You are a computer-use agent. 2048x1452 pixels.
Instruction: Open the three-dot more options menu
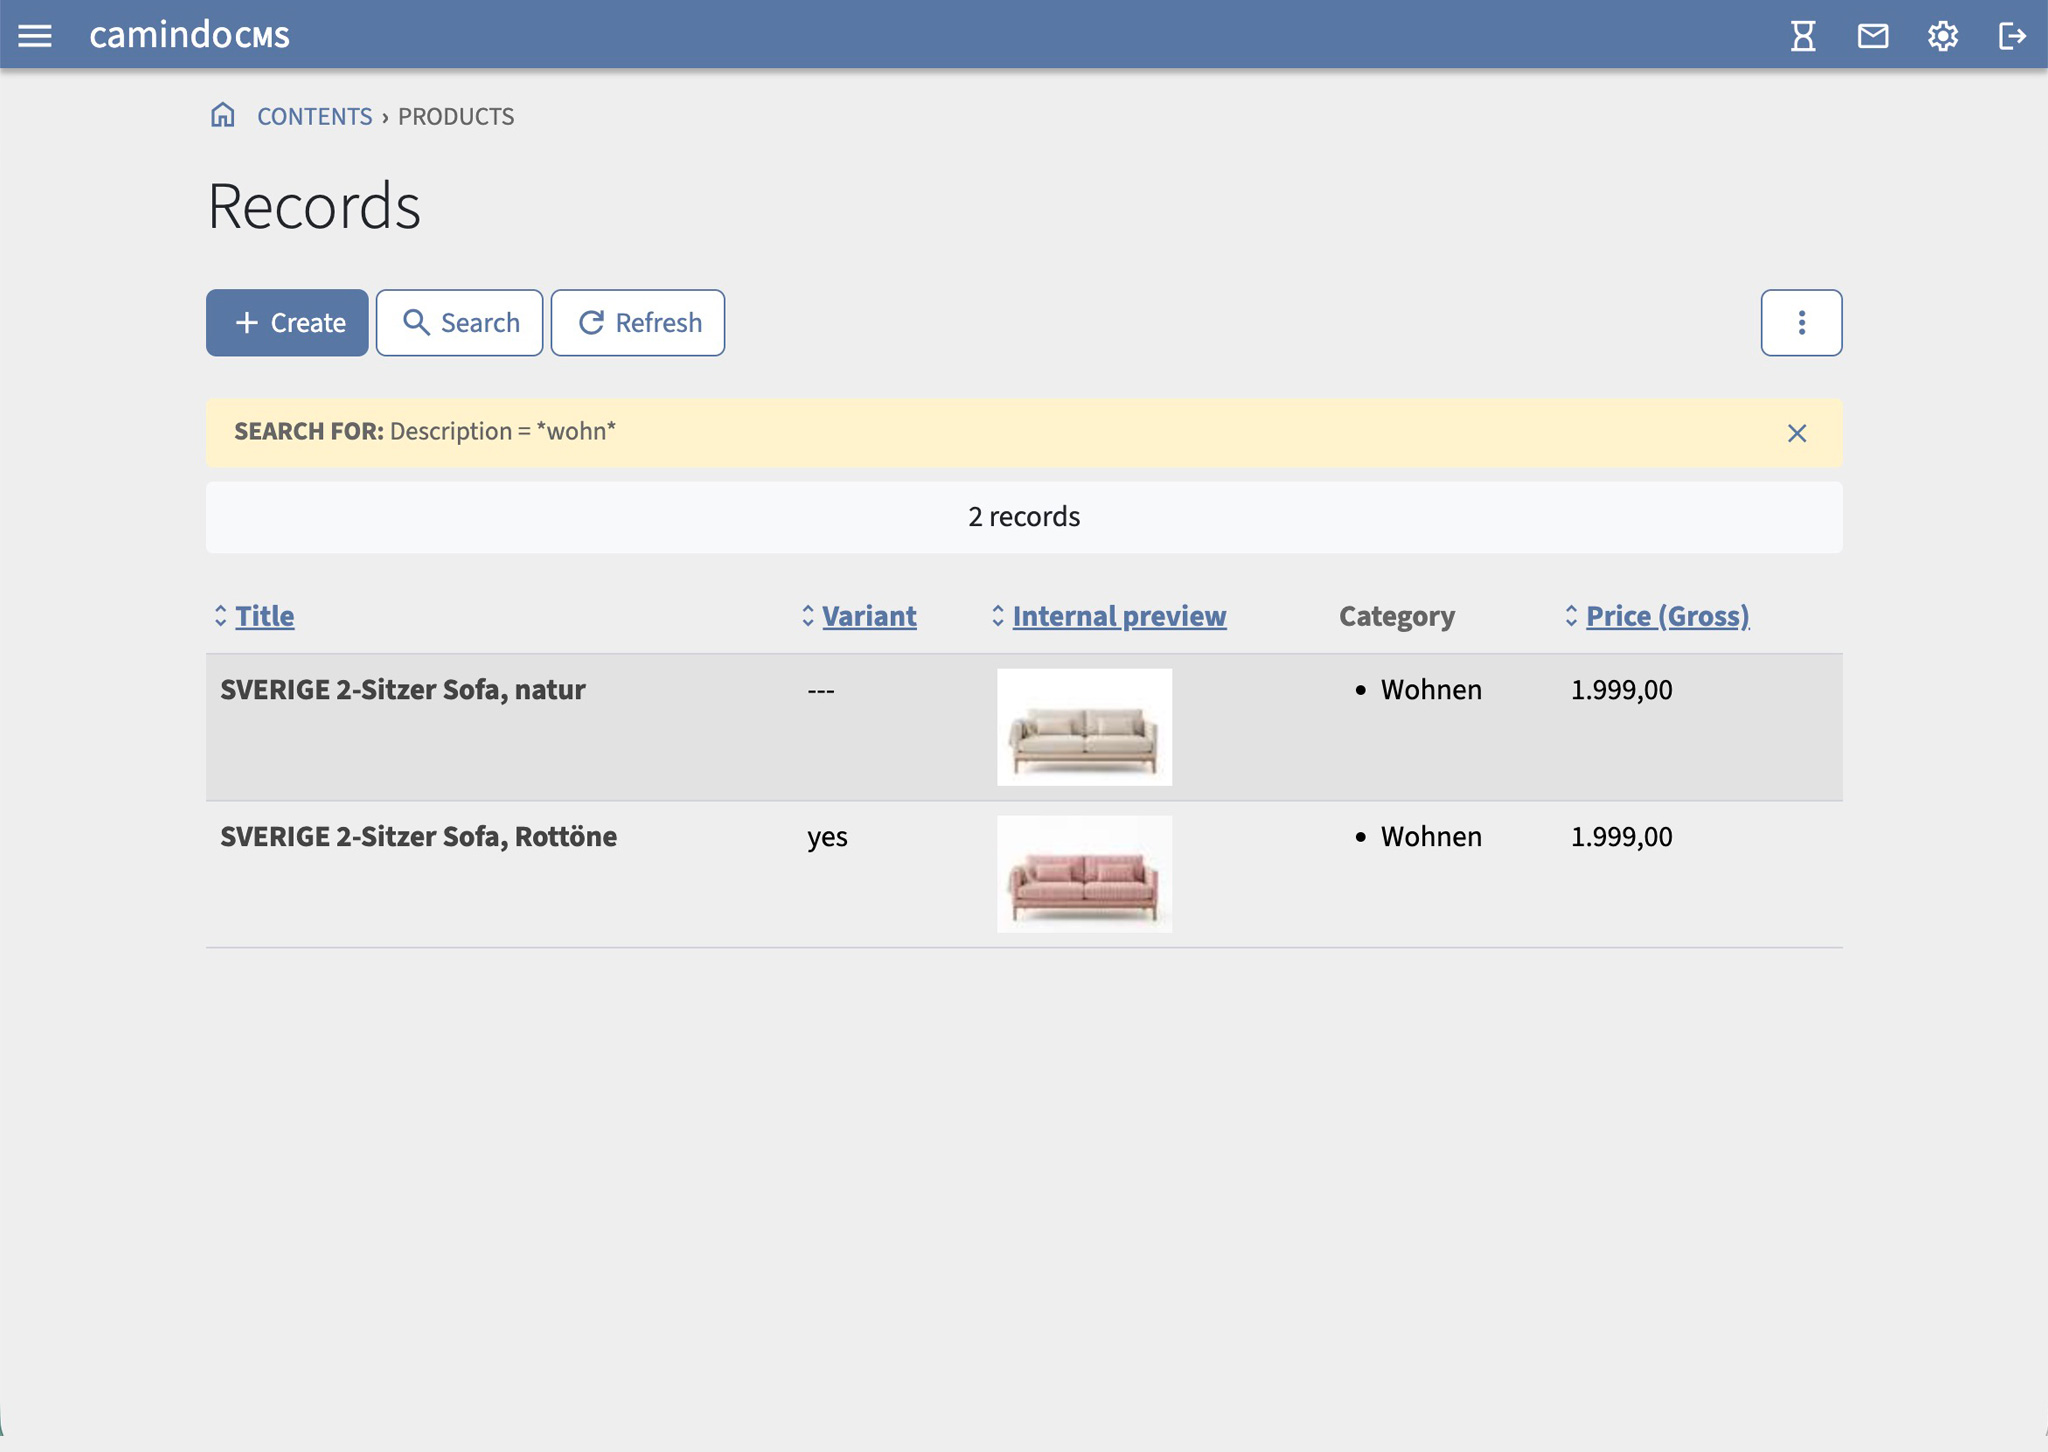coord(1801,323)
